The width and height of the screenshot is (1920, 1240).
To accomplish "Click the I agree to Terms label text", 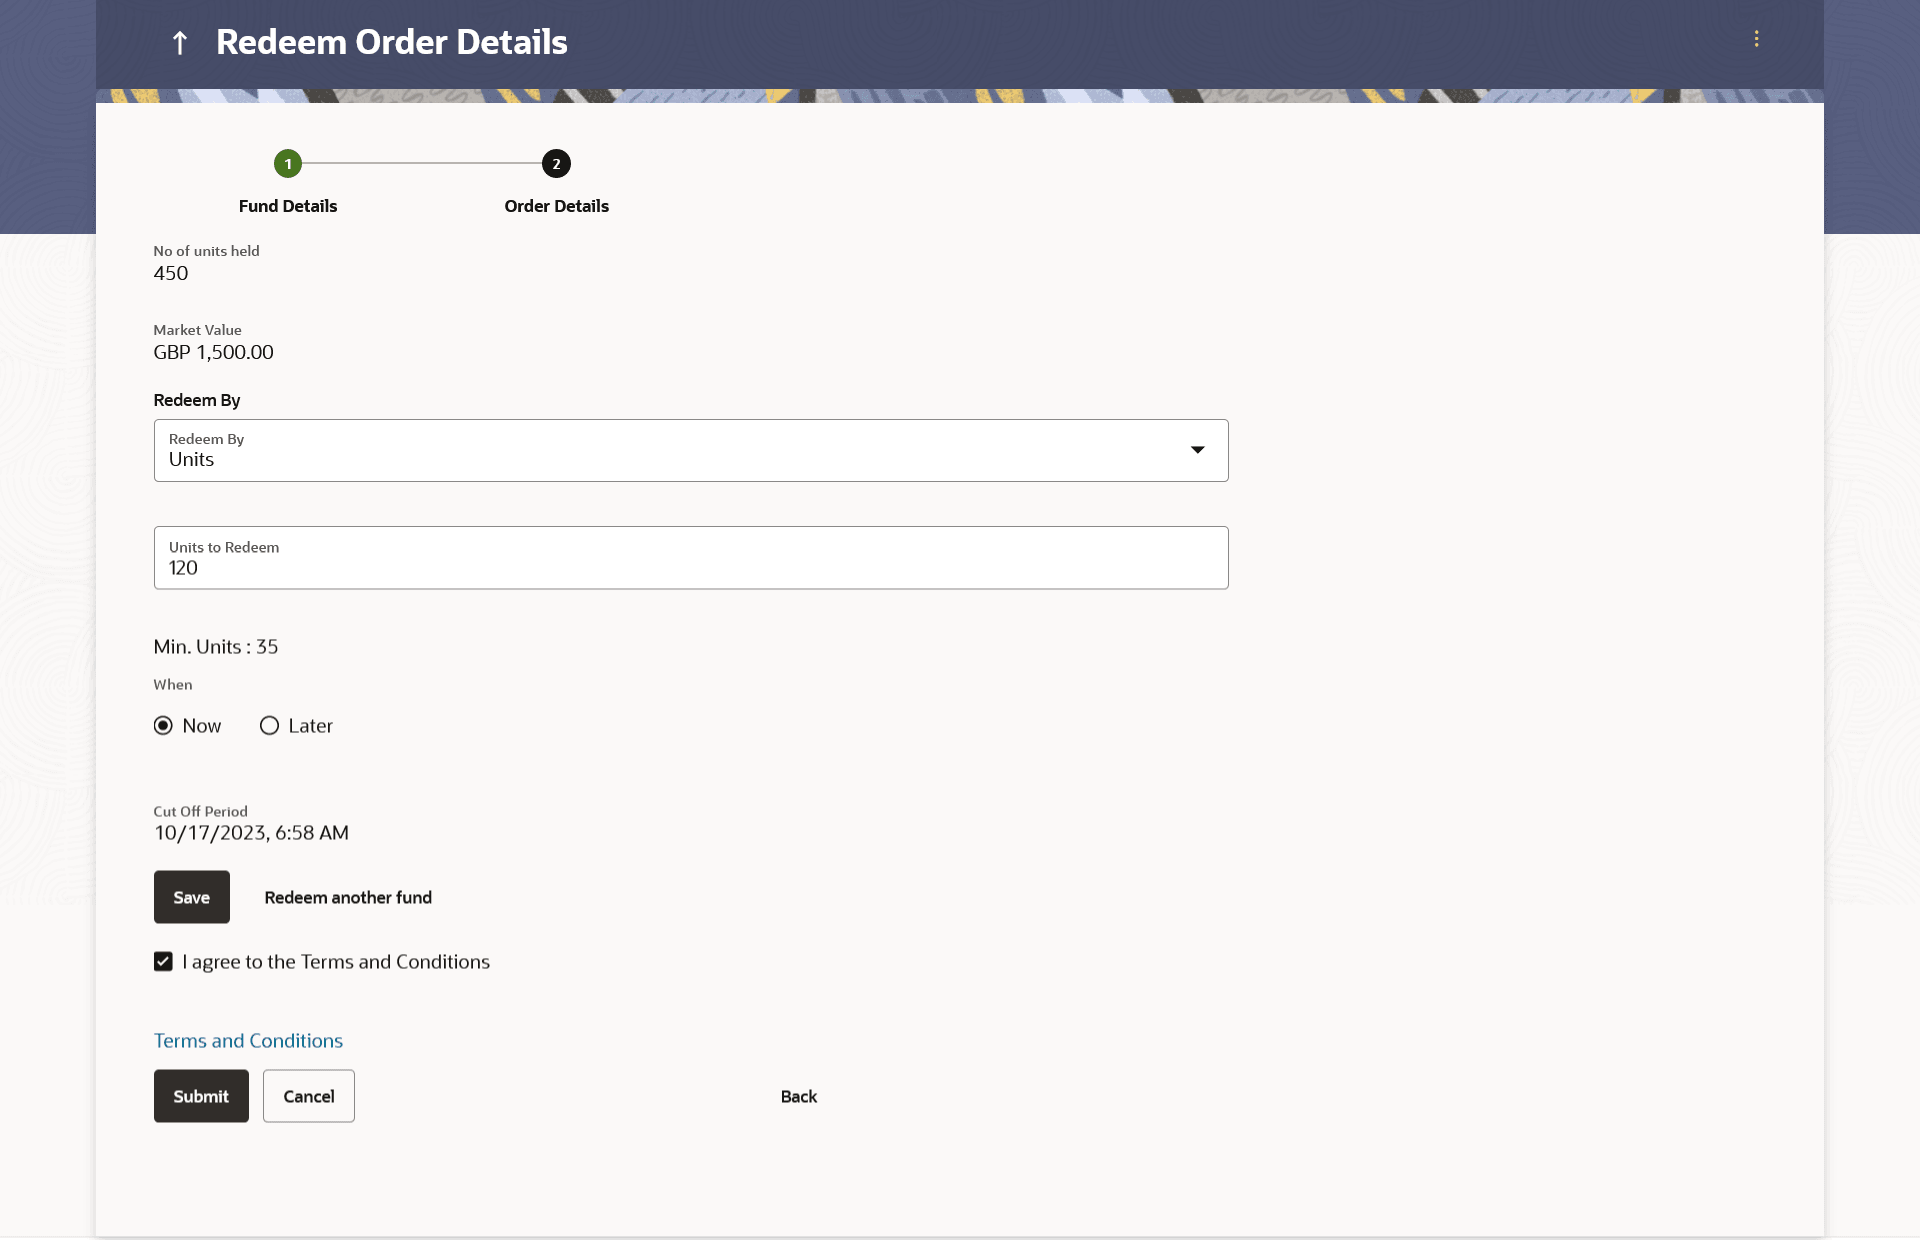I will [x=336, y=962].
